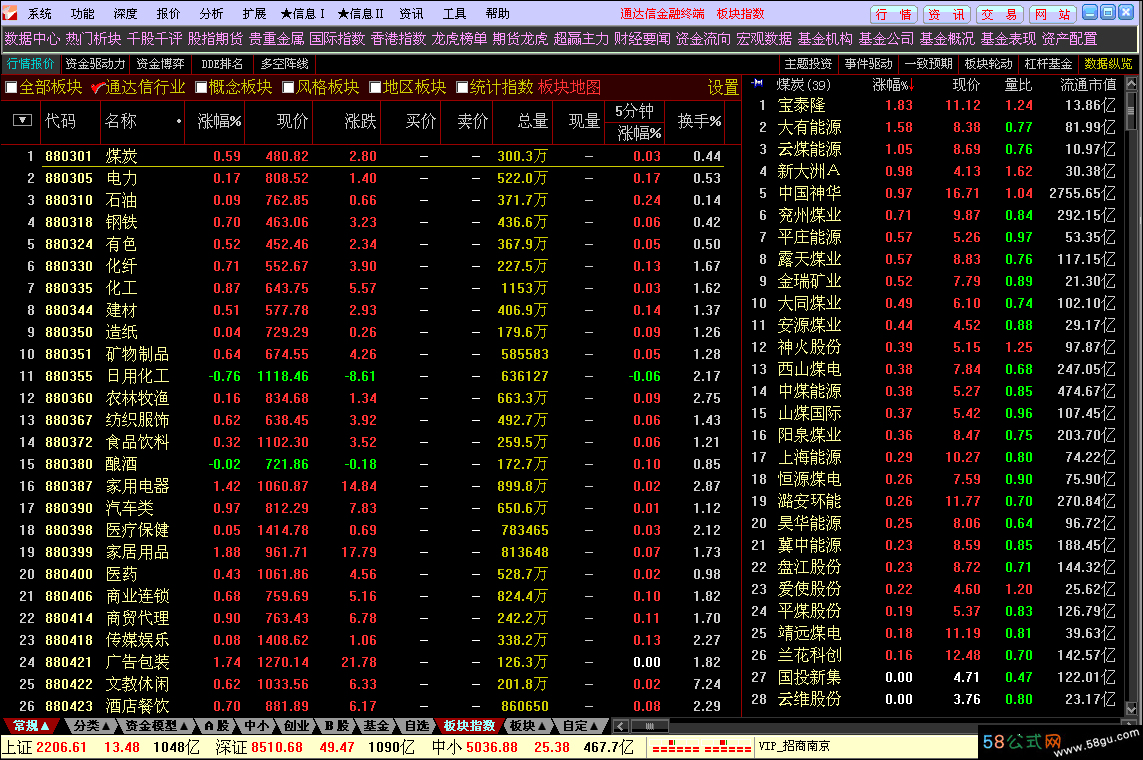Viewport: 1143px width, 760px height.
Task: Click the close window icon
Action: [x=1125, y=12]
